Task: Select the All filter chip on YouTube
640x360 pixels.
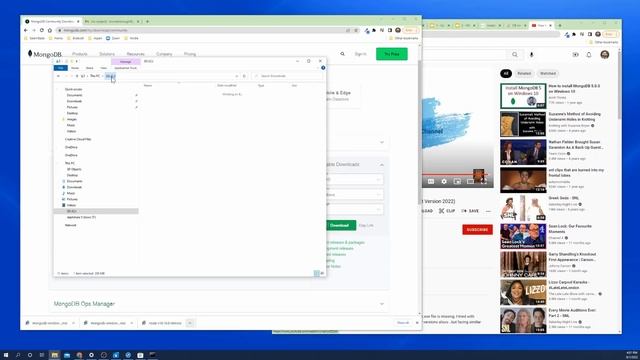Action: 506,73
